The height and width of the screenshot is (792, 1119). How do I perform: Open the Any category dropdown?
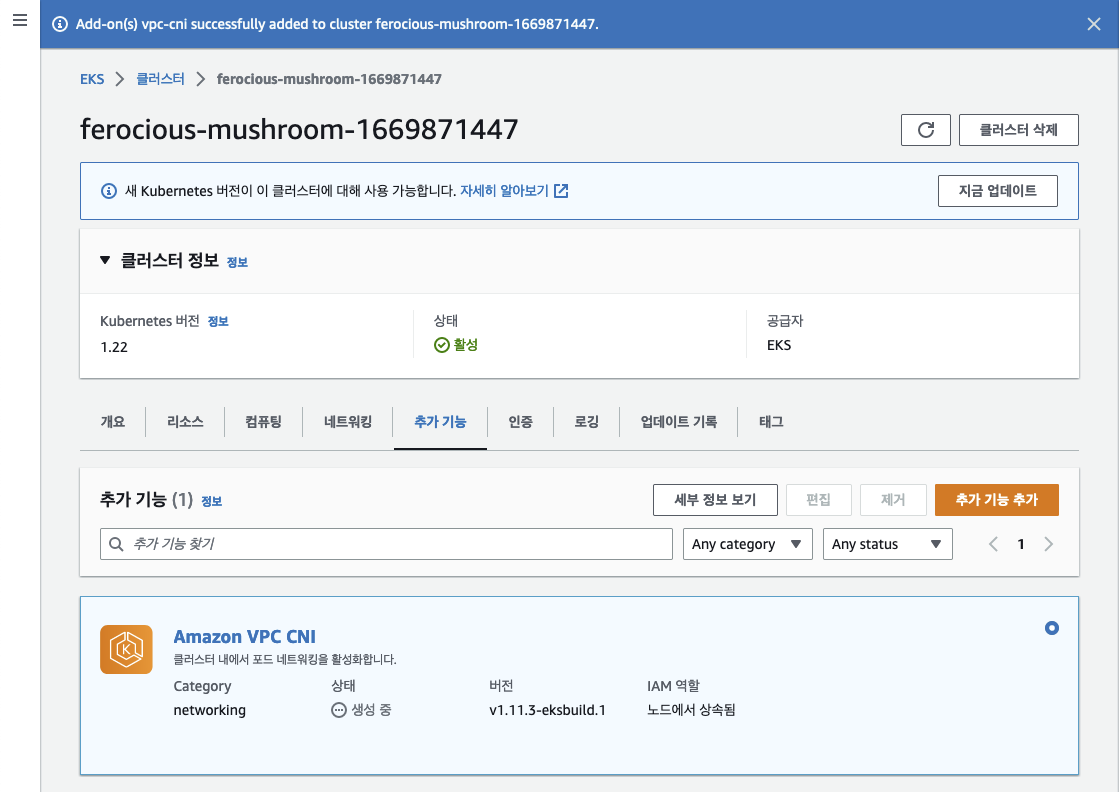747,544
